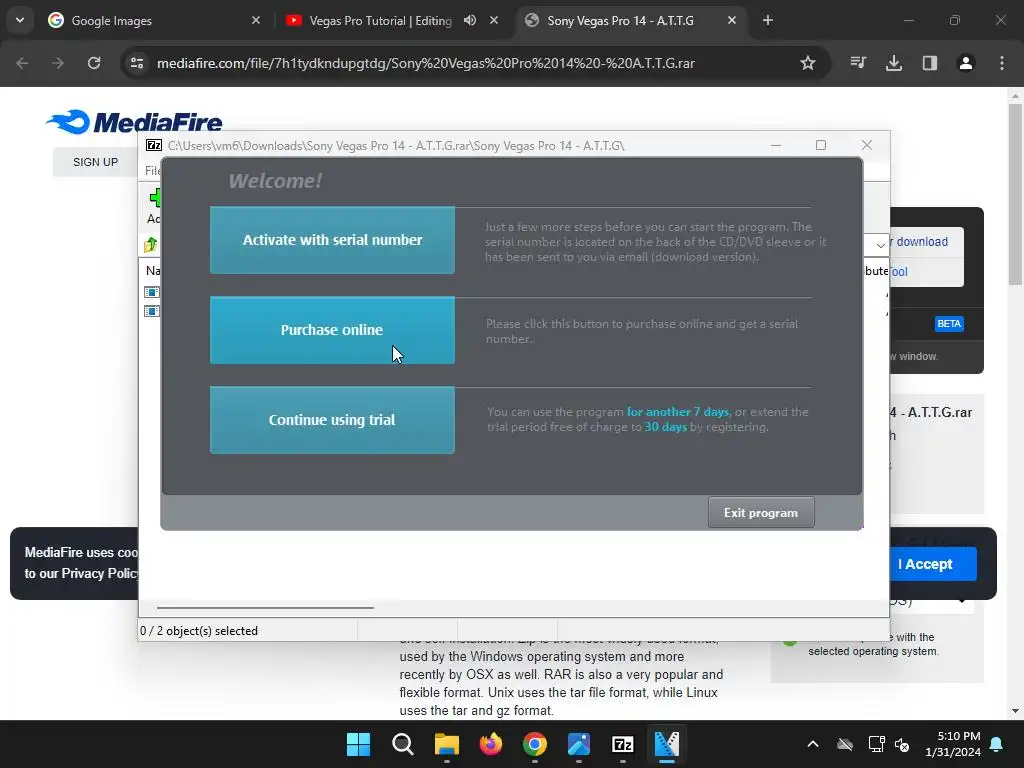The width and height of the screenshot is (1024, 768).
Task: Open the clock showing 5:10 PM
Action: (x=952, y=744)
